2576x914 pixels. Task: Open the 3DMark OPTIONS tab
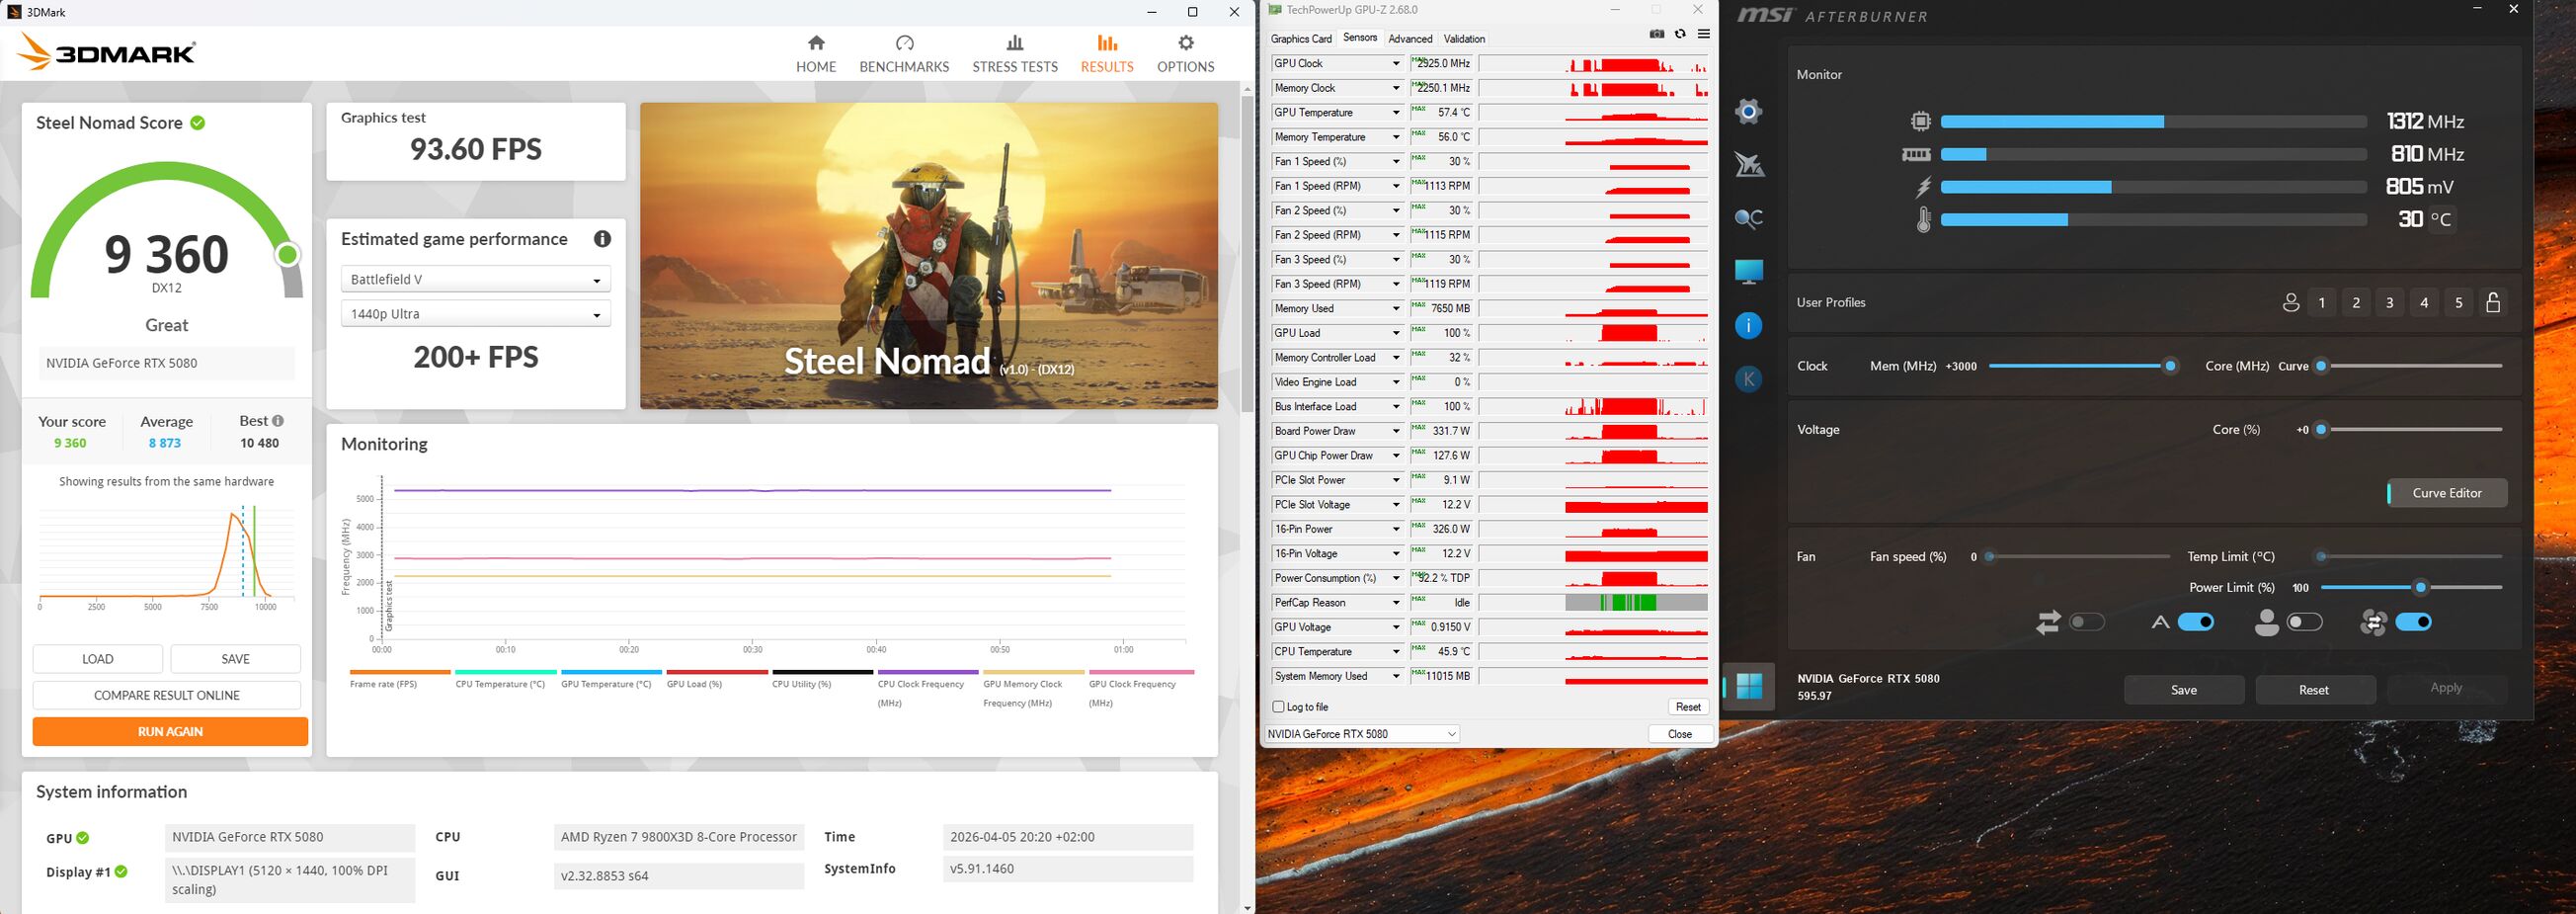coord(1186,54)
